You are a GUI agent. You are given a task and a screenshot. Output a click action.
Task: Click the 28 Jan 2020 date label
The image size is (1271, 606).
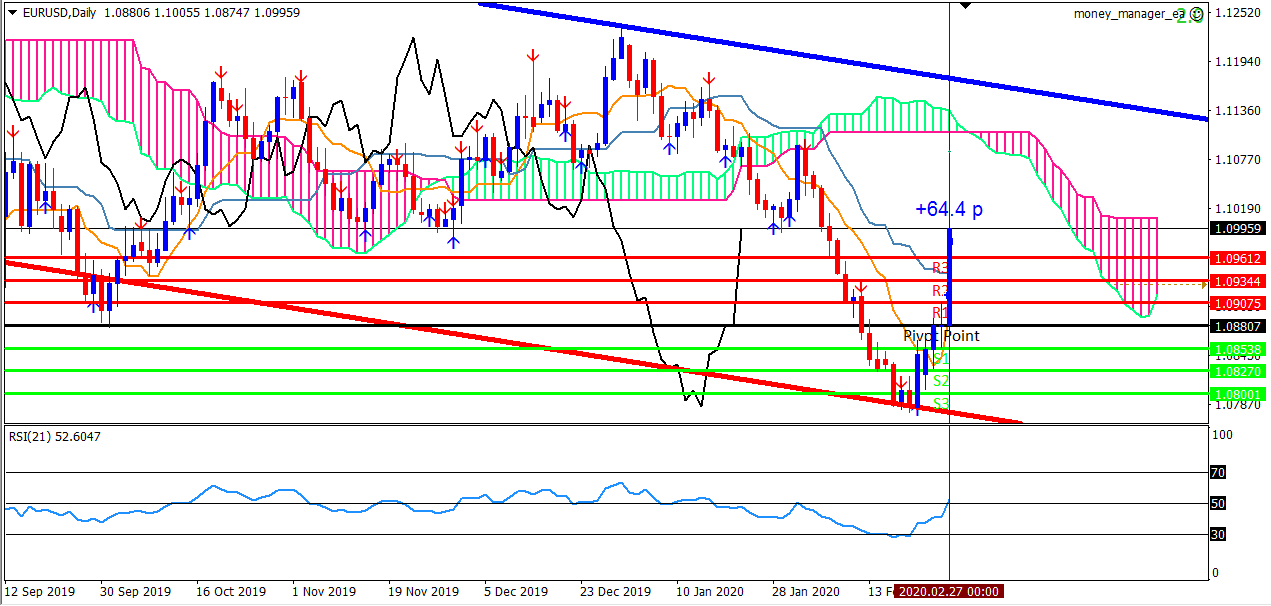coord(807,591)
